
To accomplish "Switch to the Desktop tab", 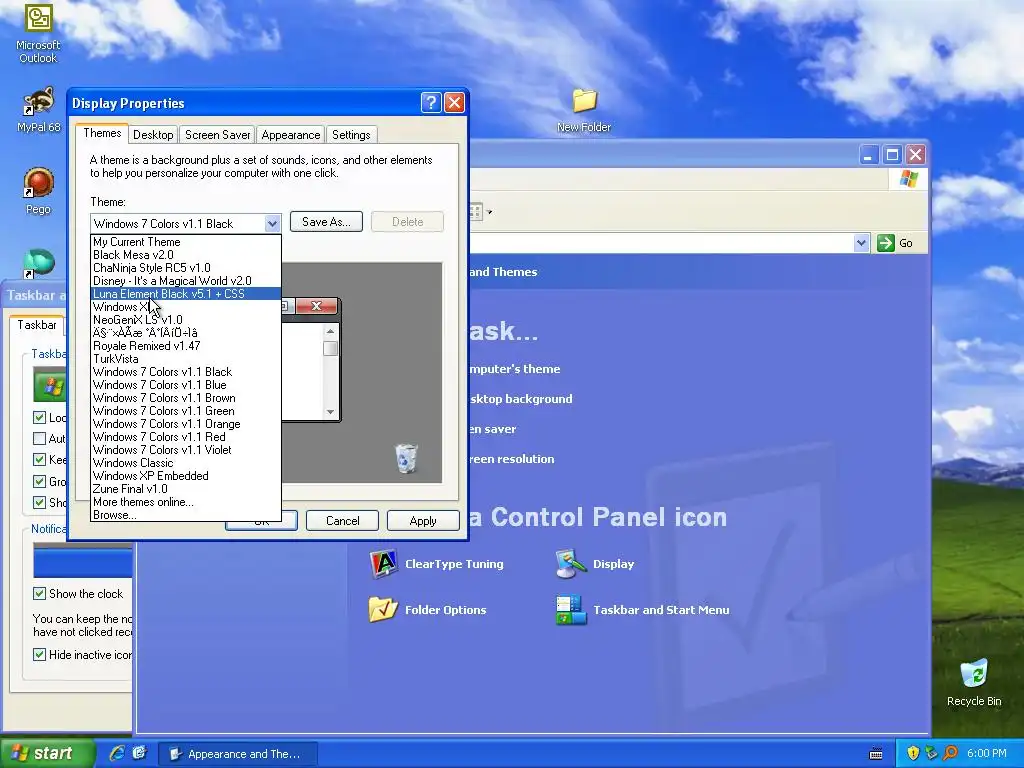I will pyautogui.click(x=153, y=135).
